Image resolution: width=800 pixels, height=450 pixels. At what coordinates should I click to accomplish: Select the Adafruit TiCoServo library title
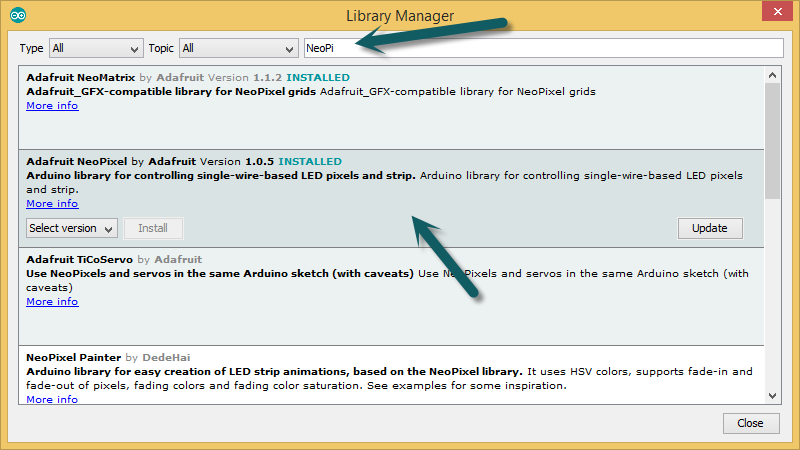click(x=79, y=259)
